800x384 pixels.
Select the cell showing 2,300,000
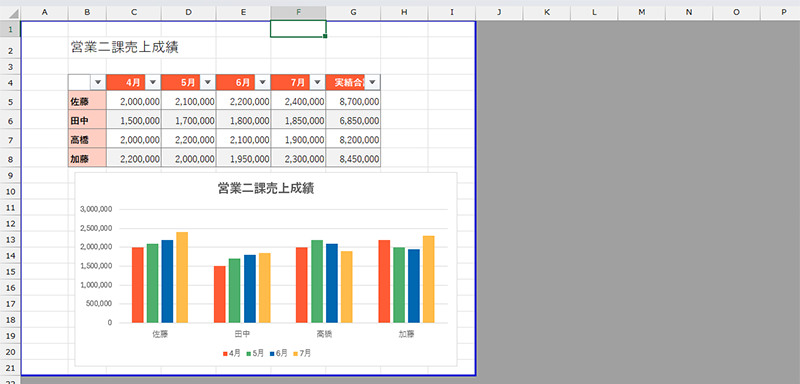pyautogui.click(x=298, y=159)
